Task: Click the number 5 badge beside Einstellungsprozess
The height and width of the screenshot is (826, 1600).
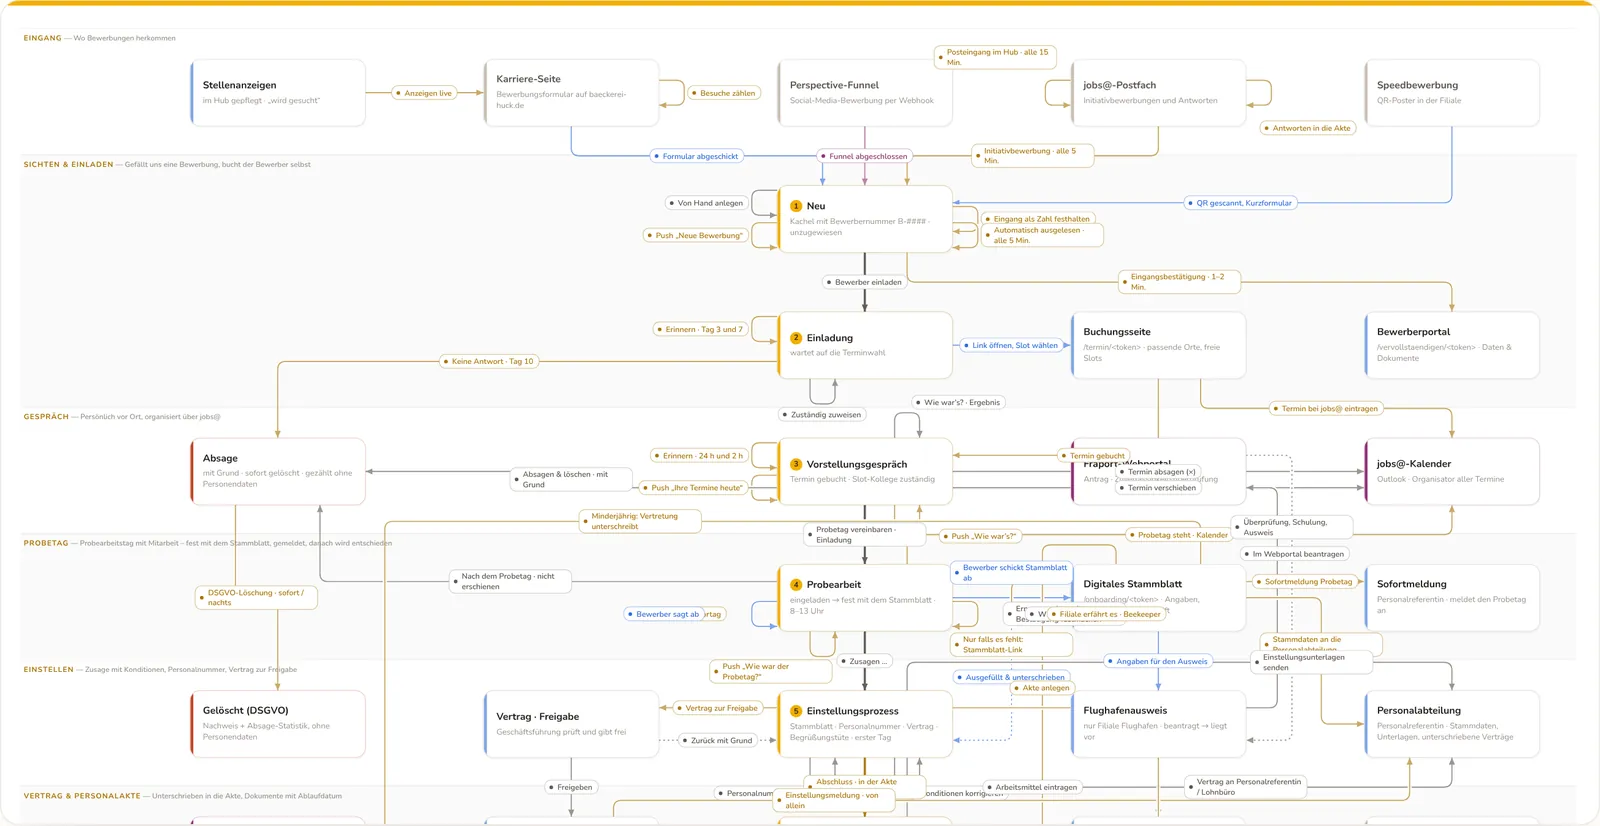Action: pos(796,711)
